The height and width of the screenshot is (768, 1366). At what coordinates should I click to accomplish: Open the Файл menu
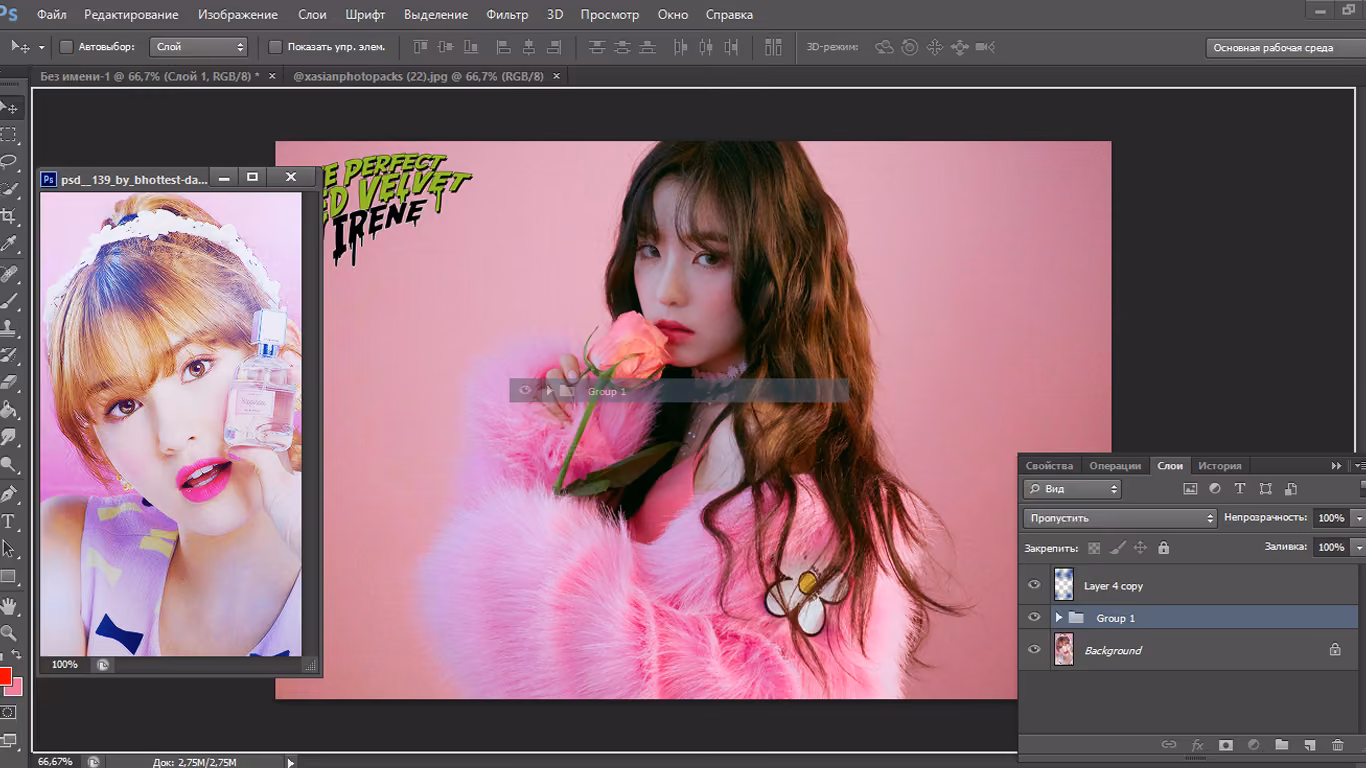tap(52, 15)
